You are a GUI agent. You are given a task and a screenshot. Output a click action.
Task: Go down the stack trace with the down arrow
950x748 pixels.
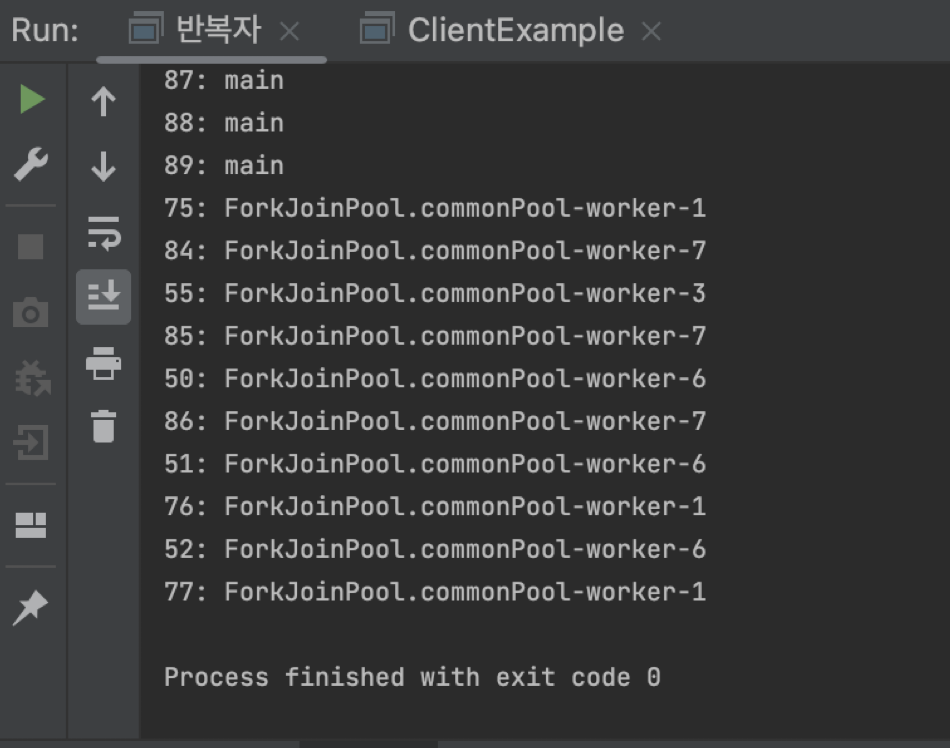pyautogui.click(x=104, y=167)
